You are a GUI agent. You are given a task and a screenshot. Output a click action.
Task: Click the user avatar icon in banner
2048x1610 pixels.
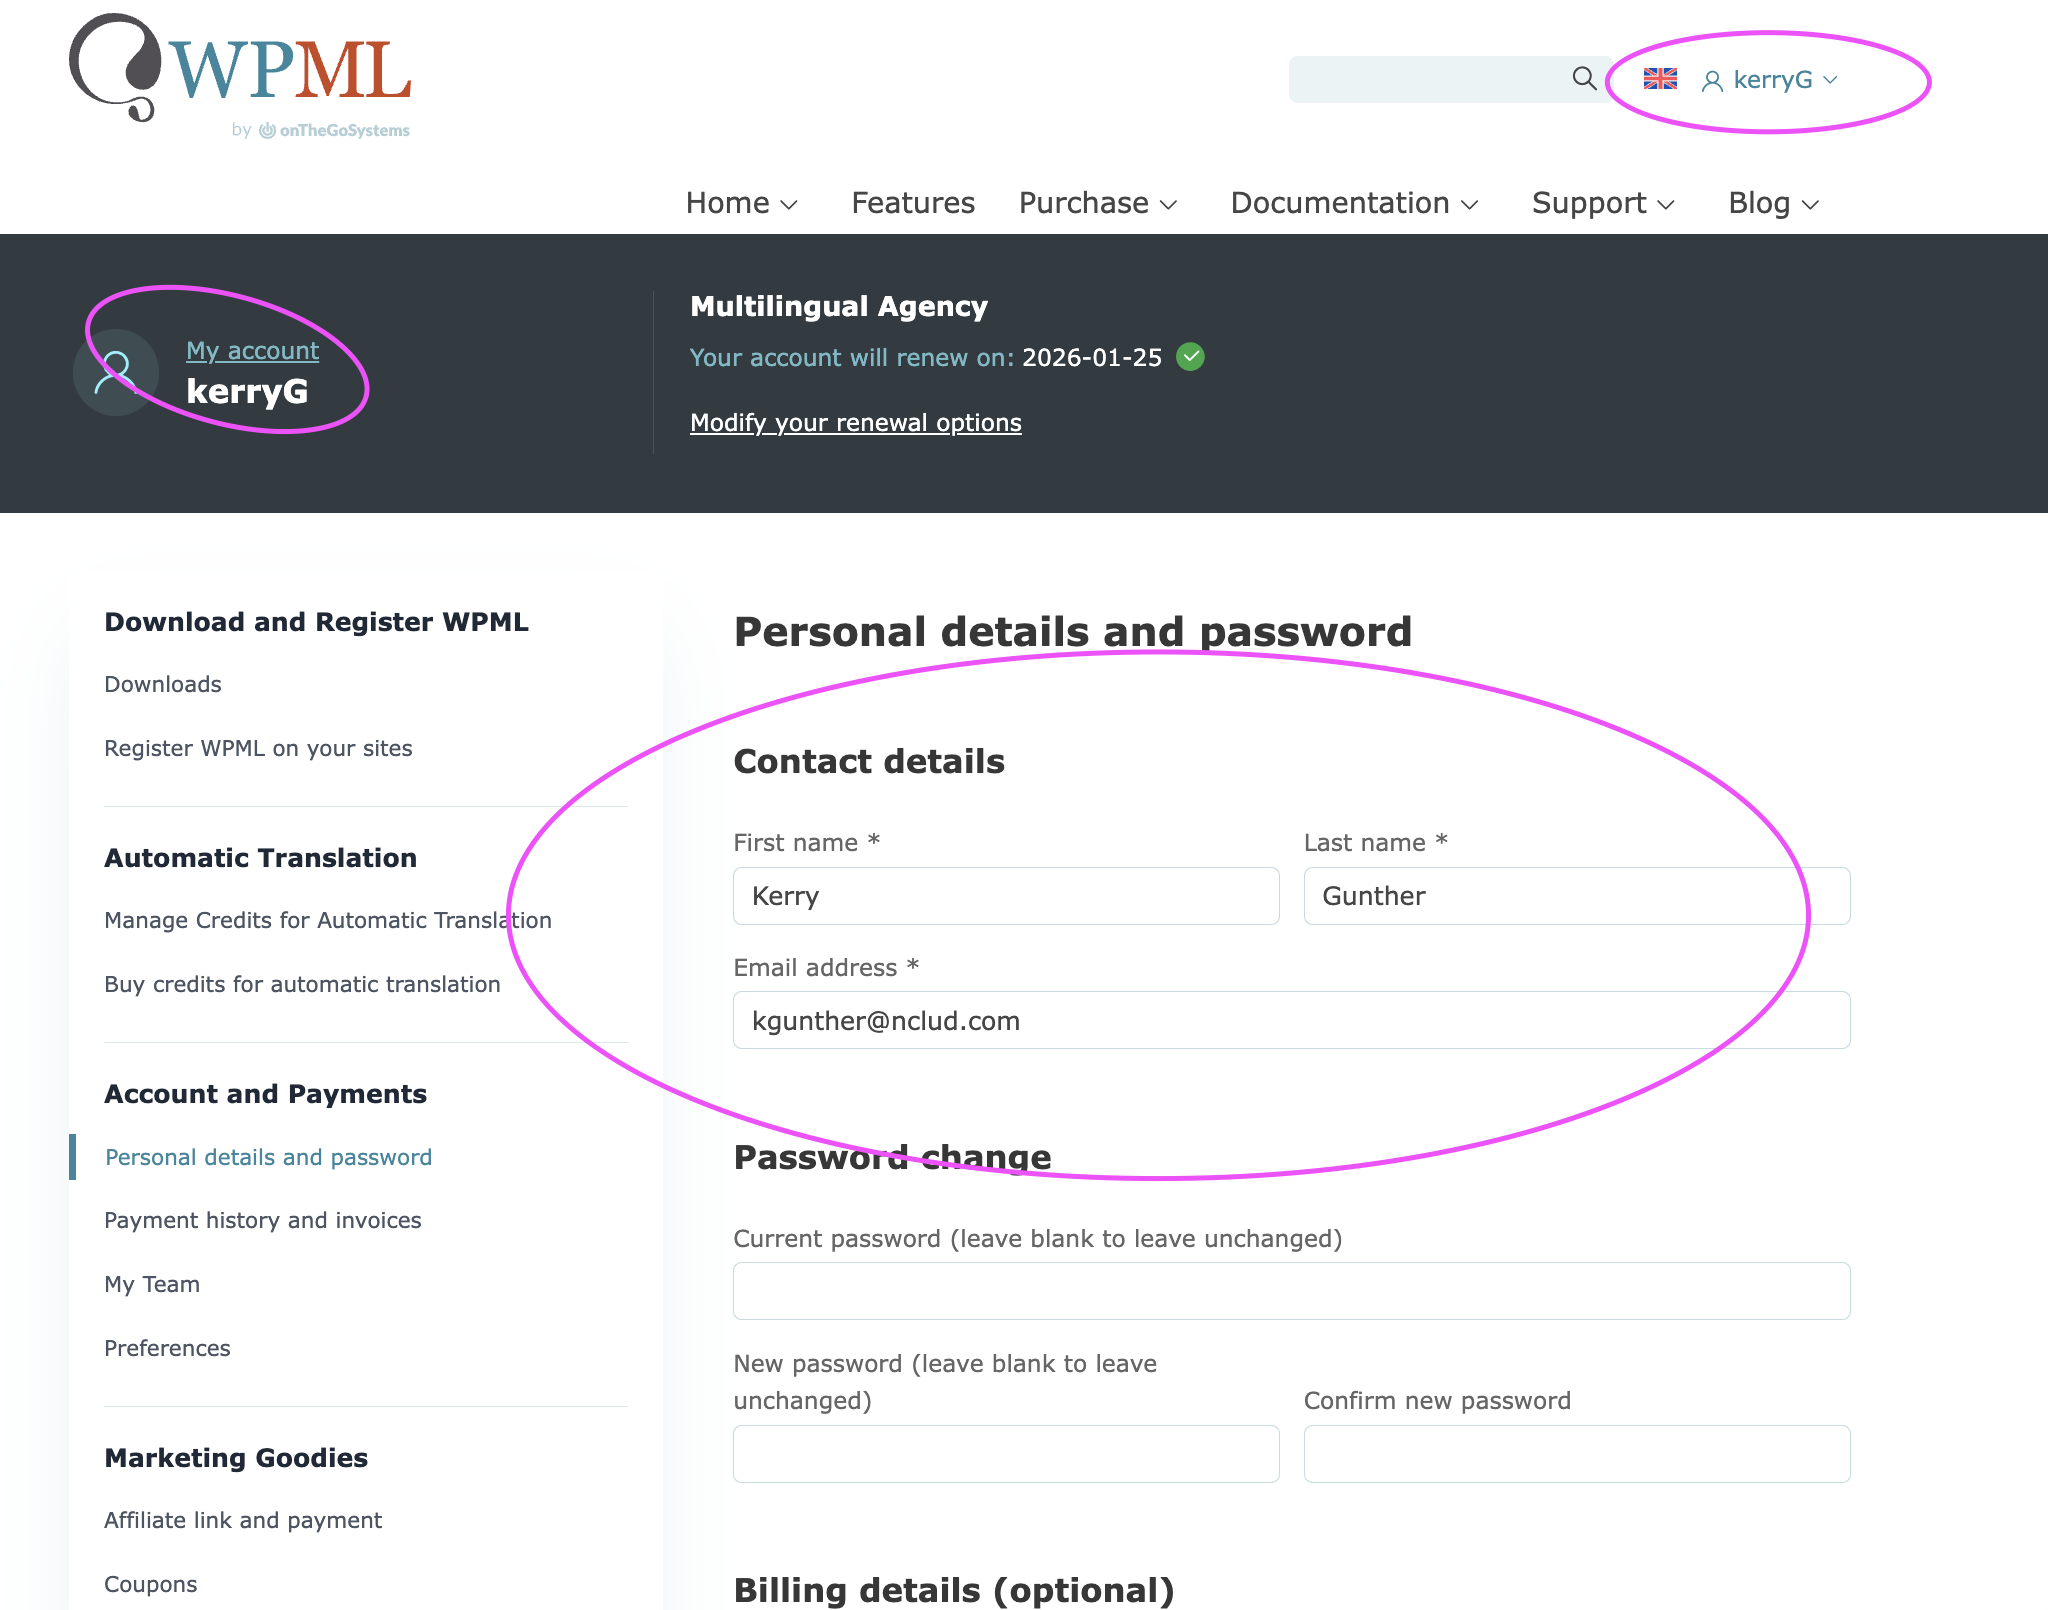tap(116, 373)
